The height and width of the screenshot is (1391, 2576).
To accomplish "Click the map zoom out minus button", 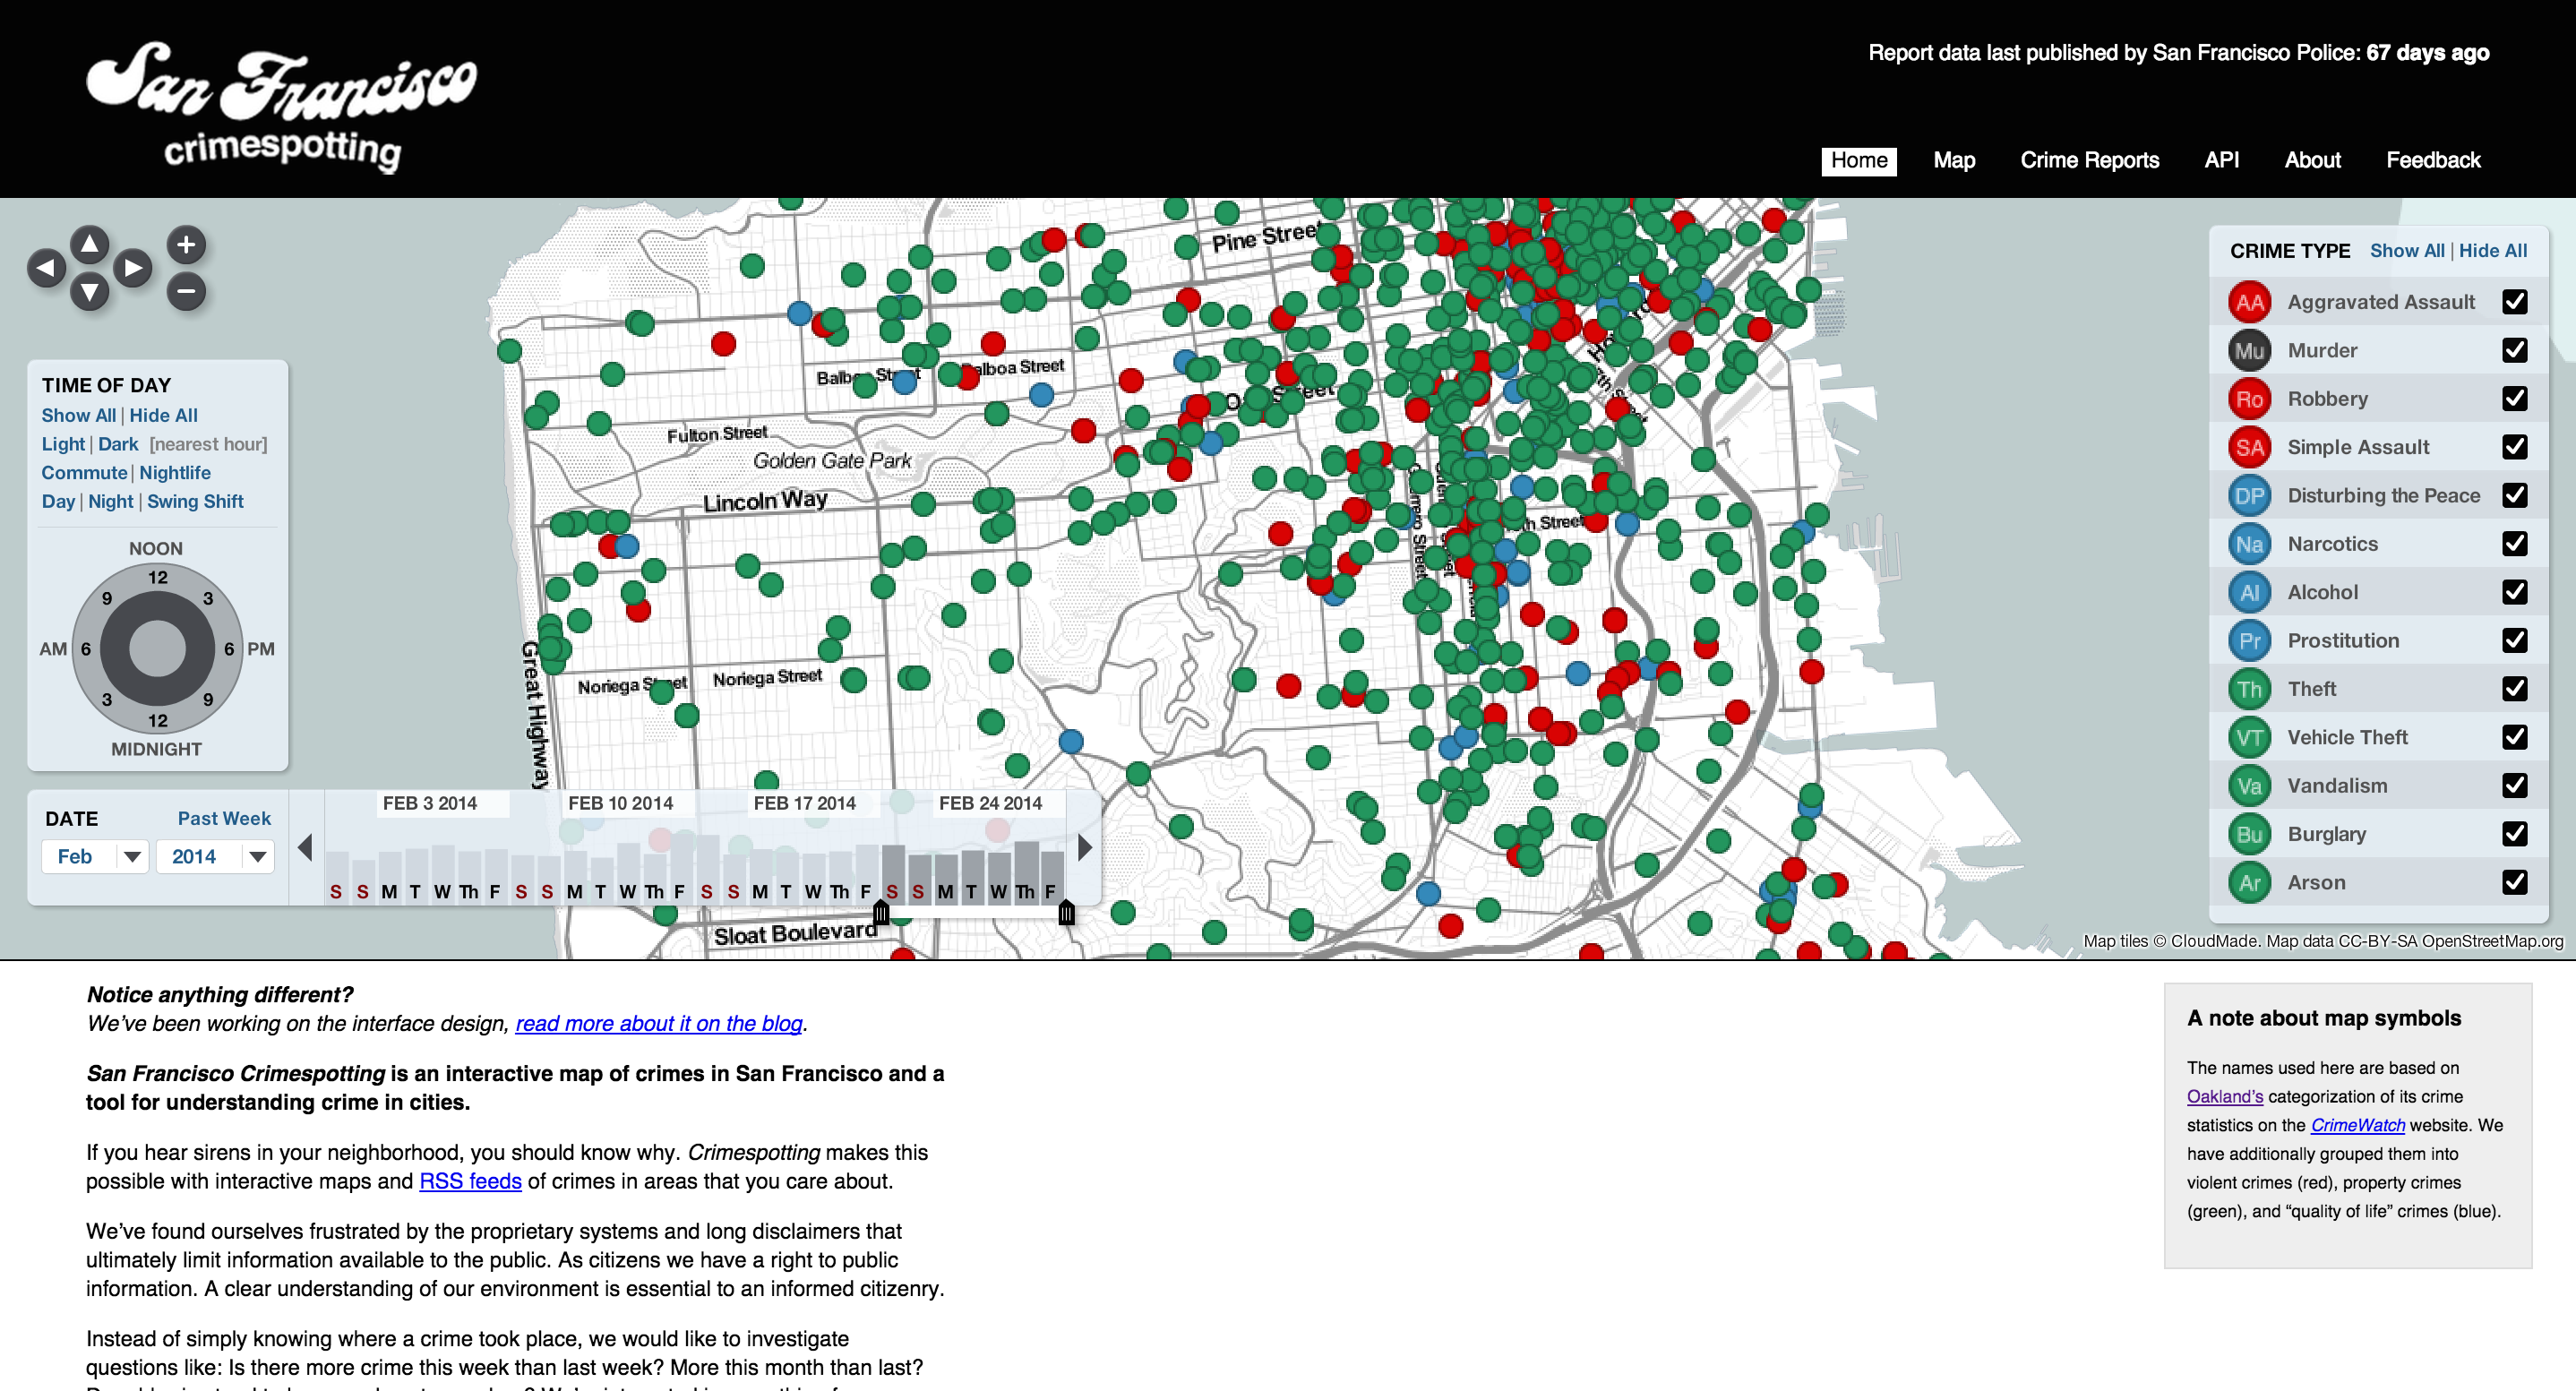I will tap(186, 292).
